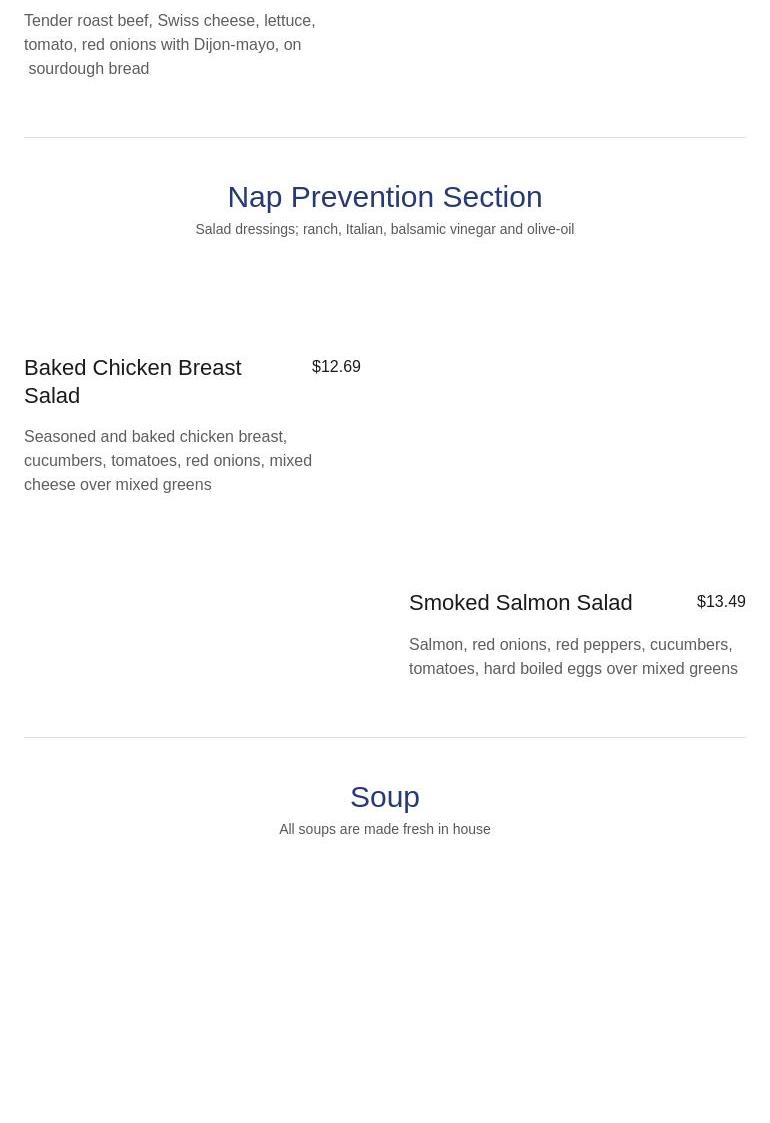This screenshot has height=1123, width=770.
Task: Open the Smoked Salmon Salad item
Action: click(520, 603)
